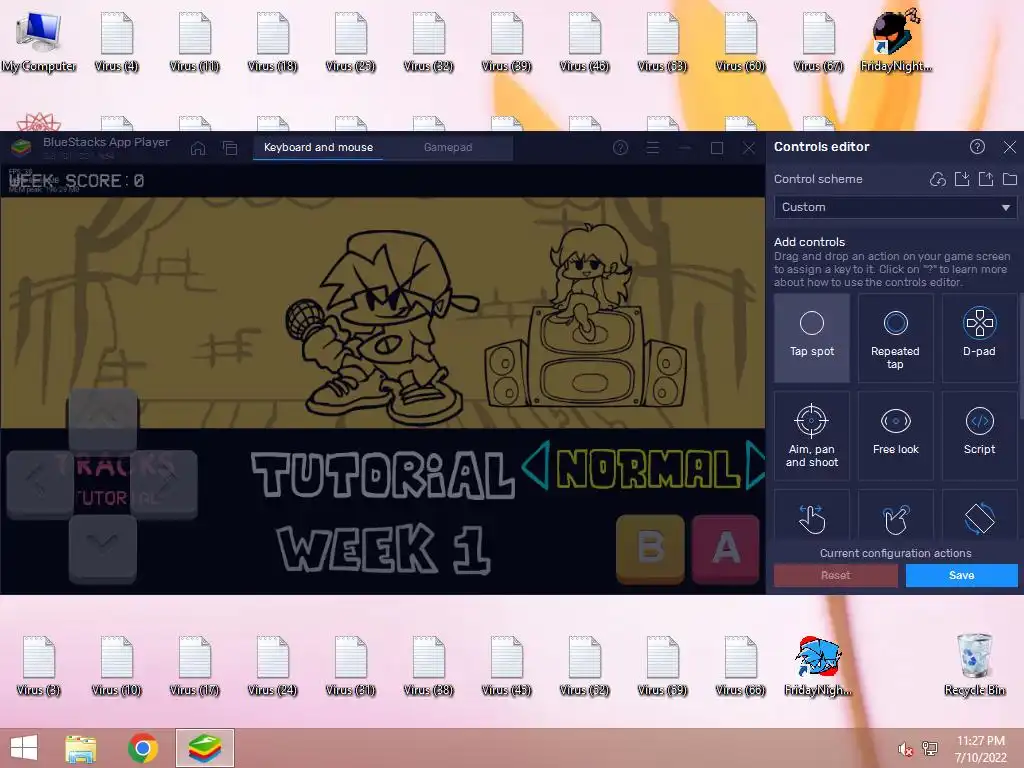This screenshot has width=1024, height=768.
Task: Open the Windows Start menu
Action: [x=24, y=748]
